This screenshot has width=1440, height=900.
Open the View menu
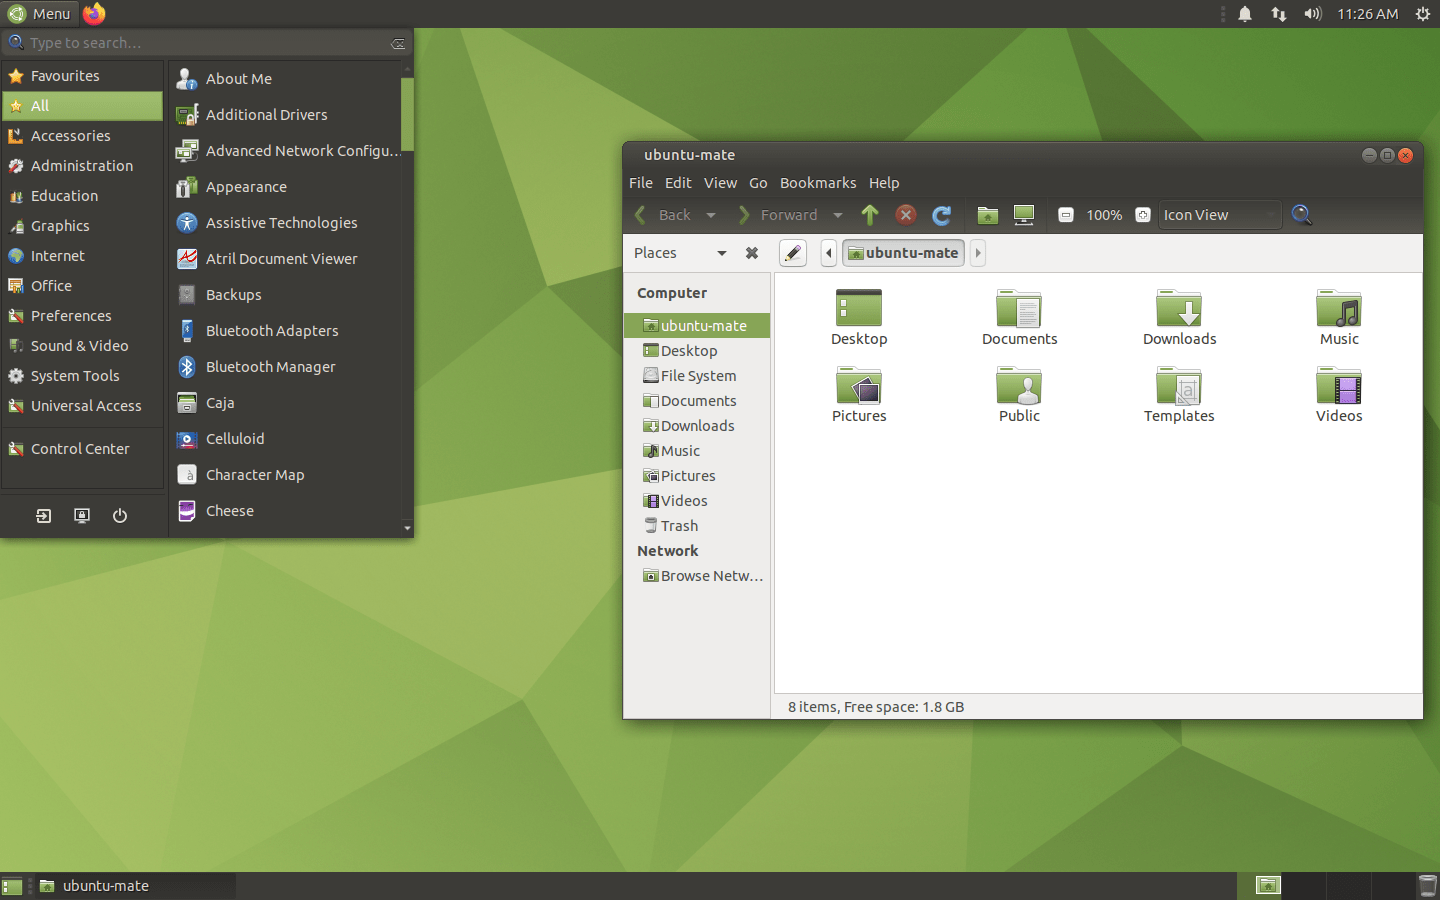[720, 183]
